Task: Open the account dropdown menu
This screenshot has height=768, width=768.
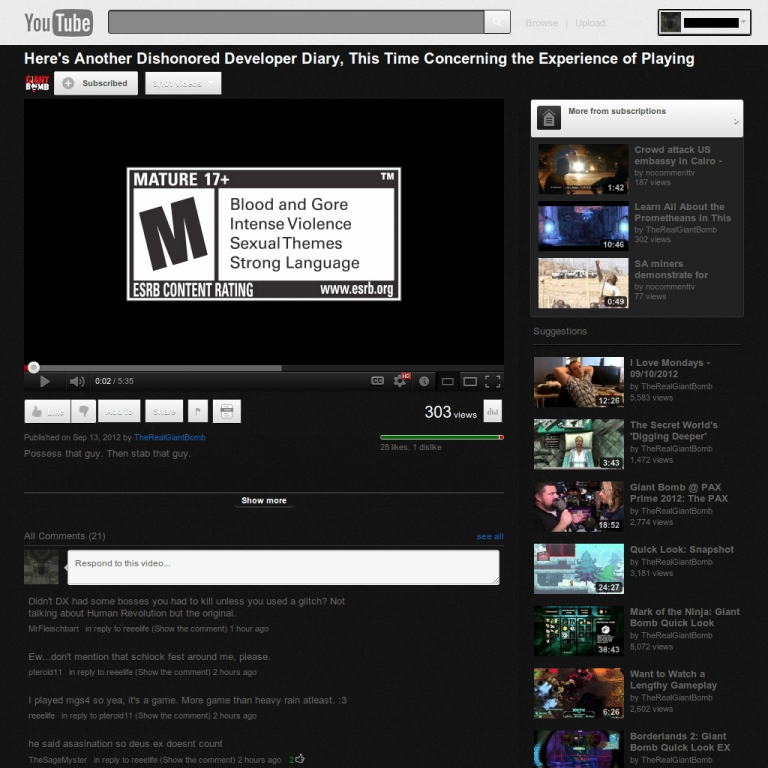Action: (x=704, y=23)
